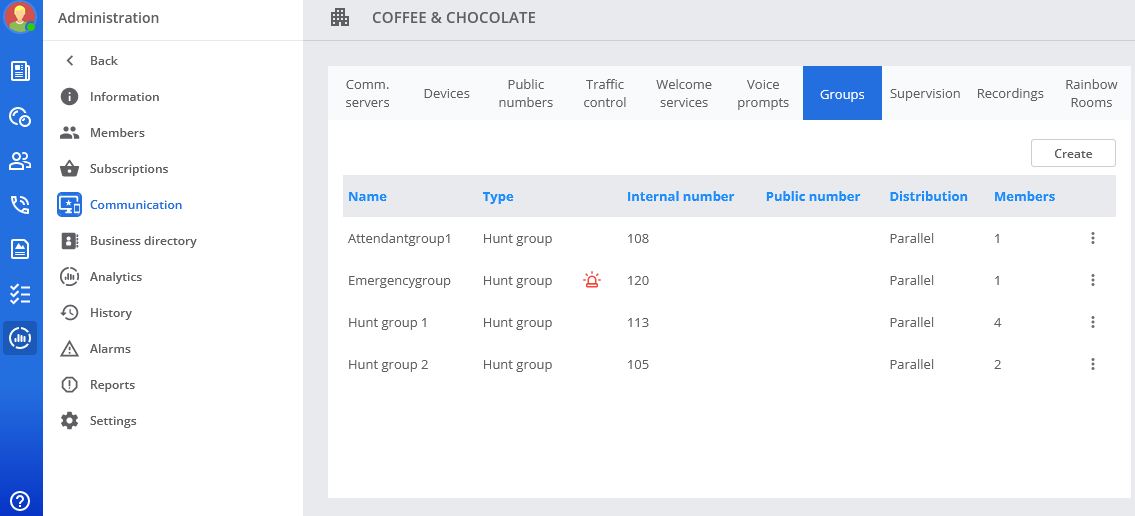Click the red emergency alarm icon
This screenshot has width=1135, height=516.
pos(592,280)
